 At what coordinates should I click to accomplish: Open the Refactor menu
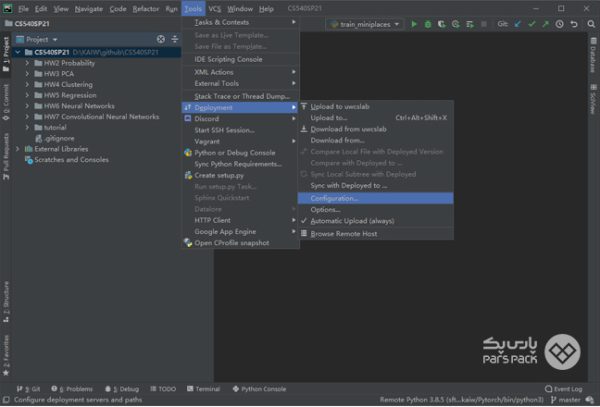(x=145, y=8)
